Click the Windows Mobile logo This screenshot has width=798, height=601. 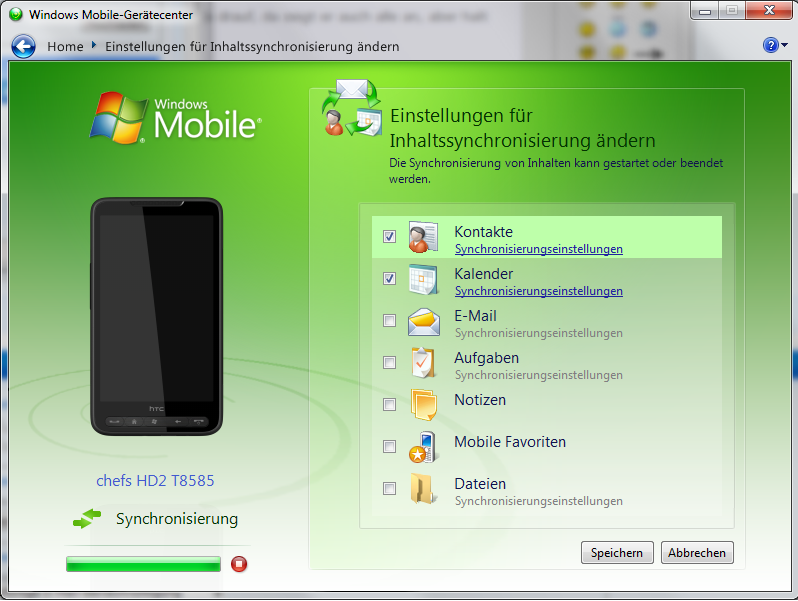click(x=176, y=118)
